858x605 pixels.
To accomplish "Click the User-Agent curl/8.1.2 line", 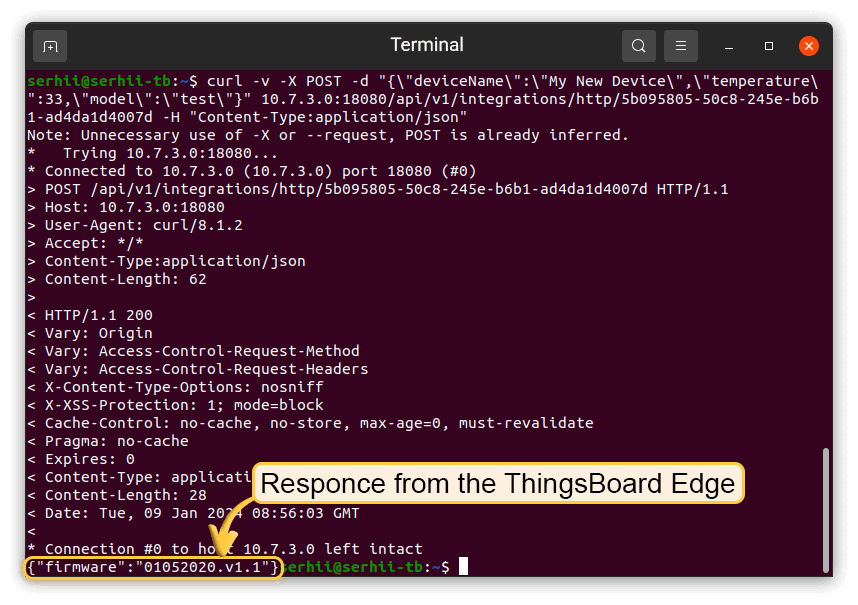I will click(143, 225).
